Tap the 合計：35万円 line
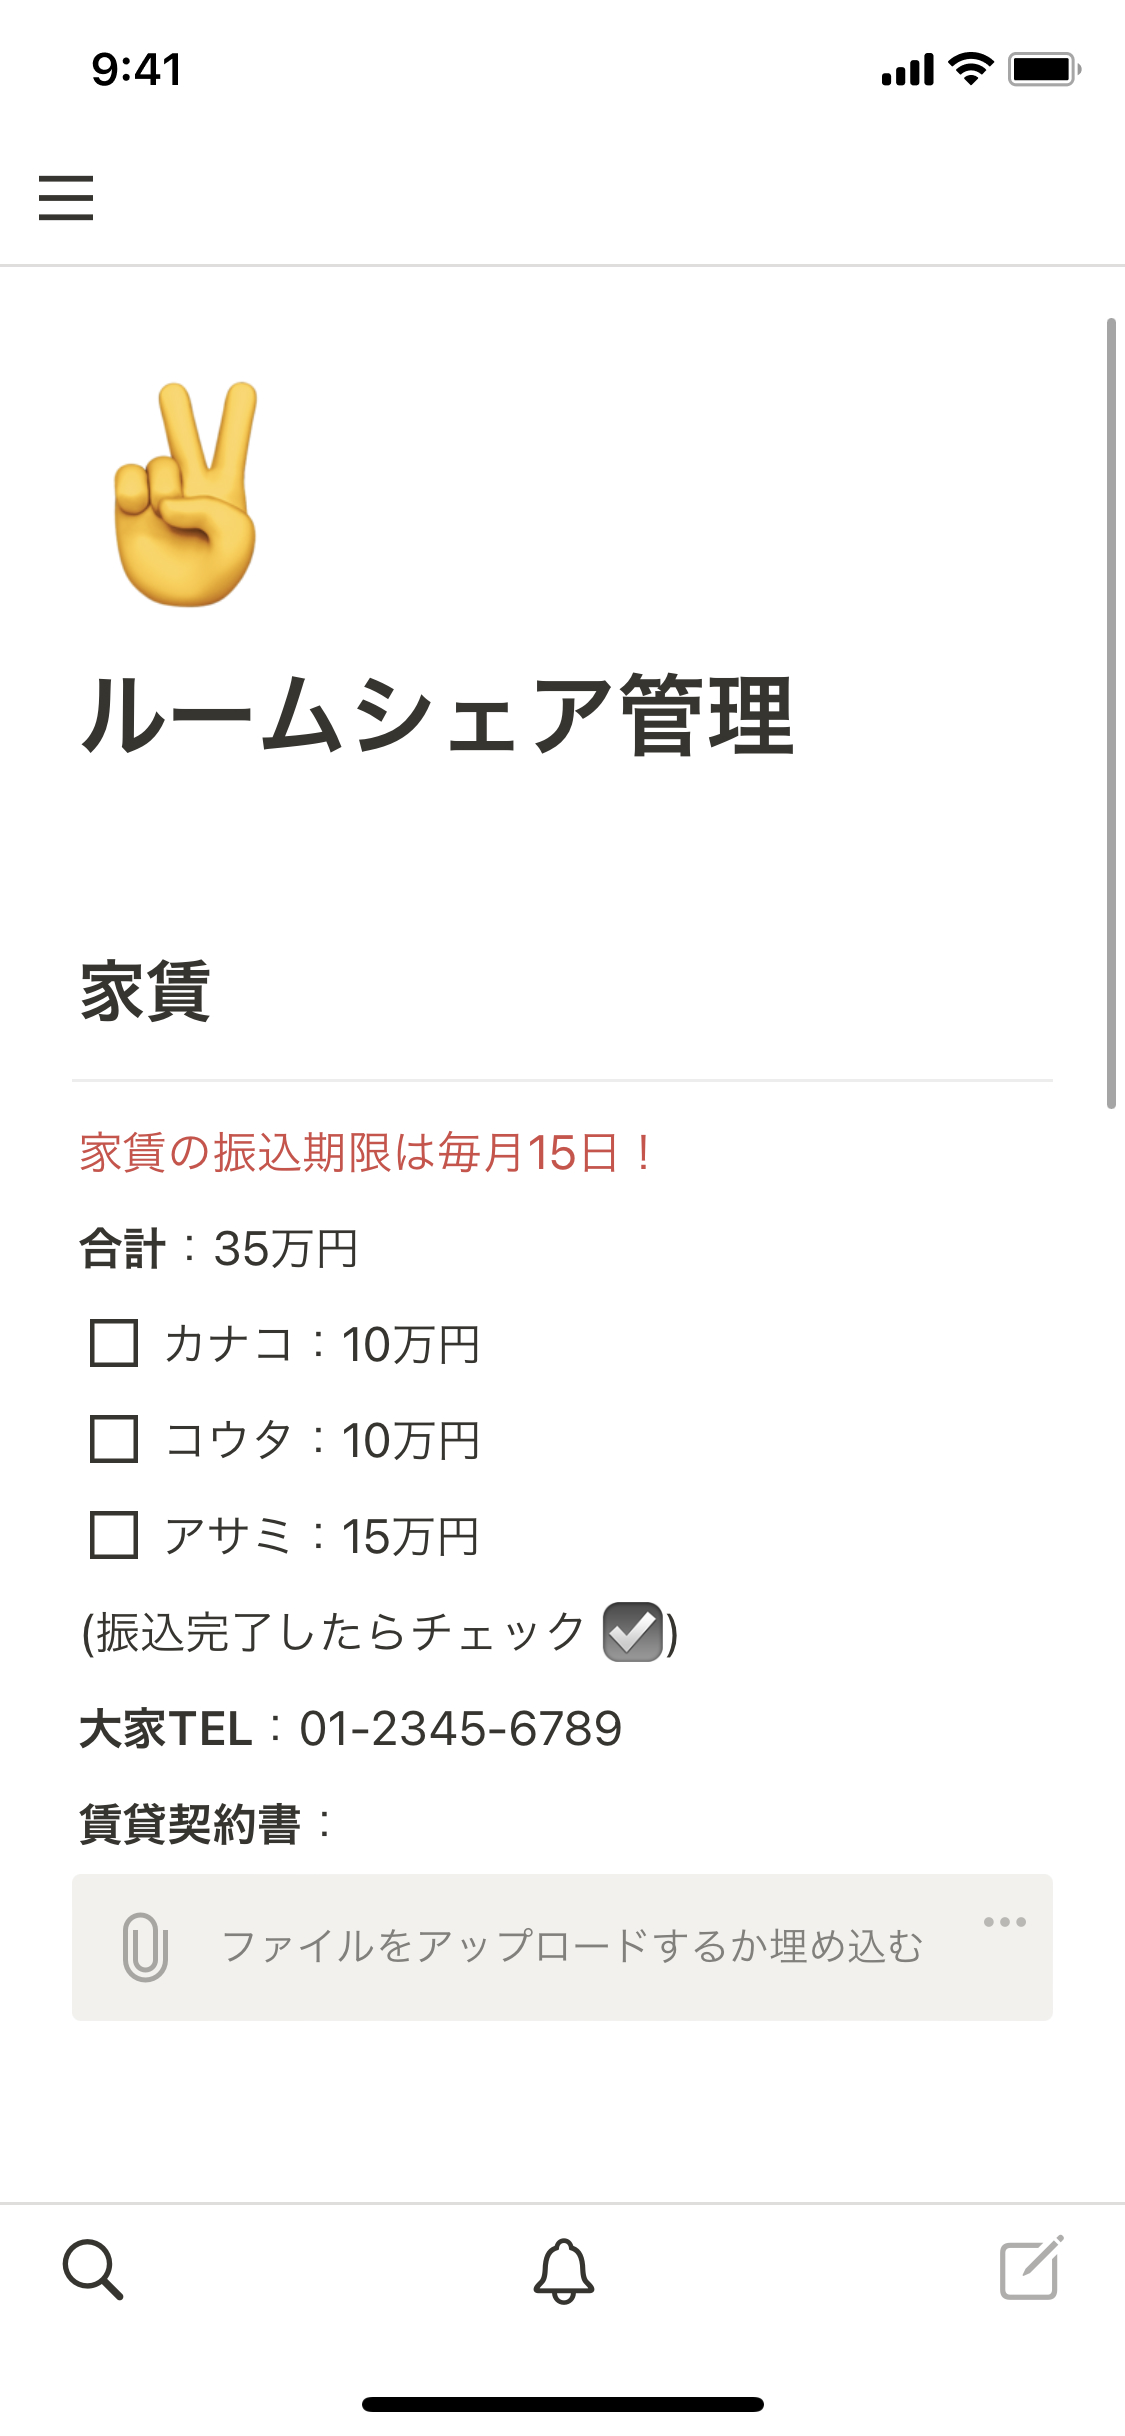The height and width of the screenshot is (2436, 1125). coord(219,1248)
